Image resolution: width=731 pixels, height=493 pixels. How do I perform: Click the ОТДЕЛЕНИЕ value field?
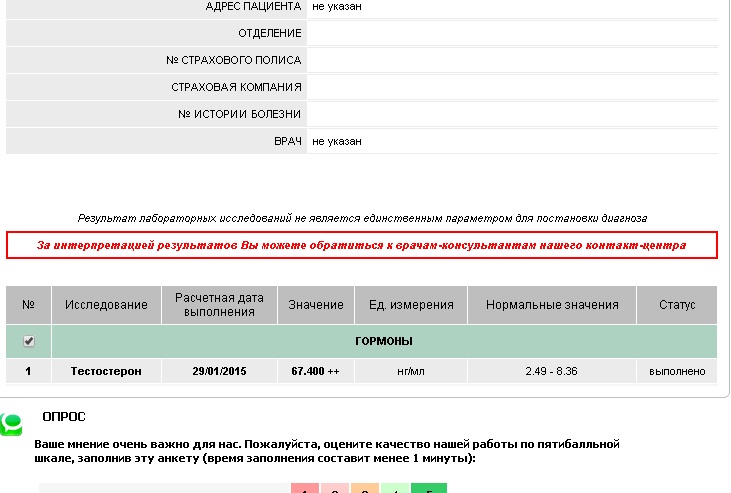tap(512, 33)
